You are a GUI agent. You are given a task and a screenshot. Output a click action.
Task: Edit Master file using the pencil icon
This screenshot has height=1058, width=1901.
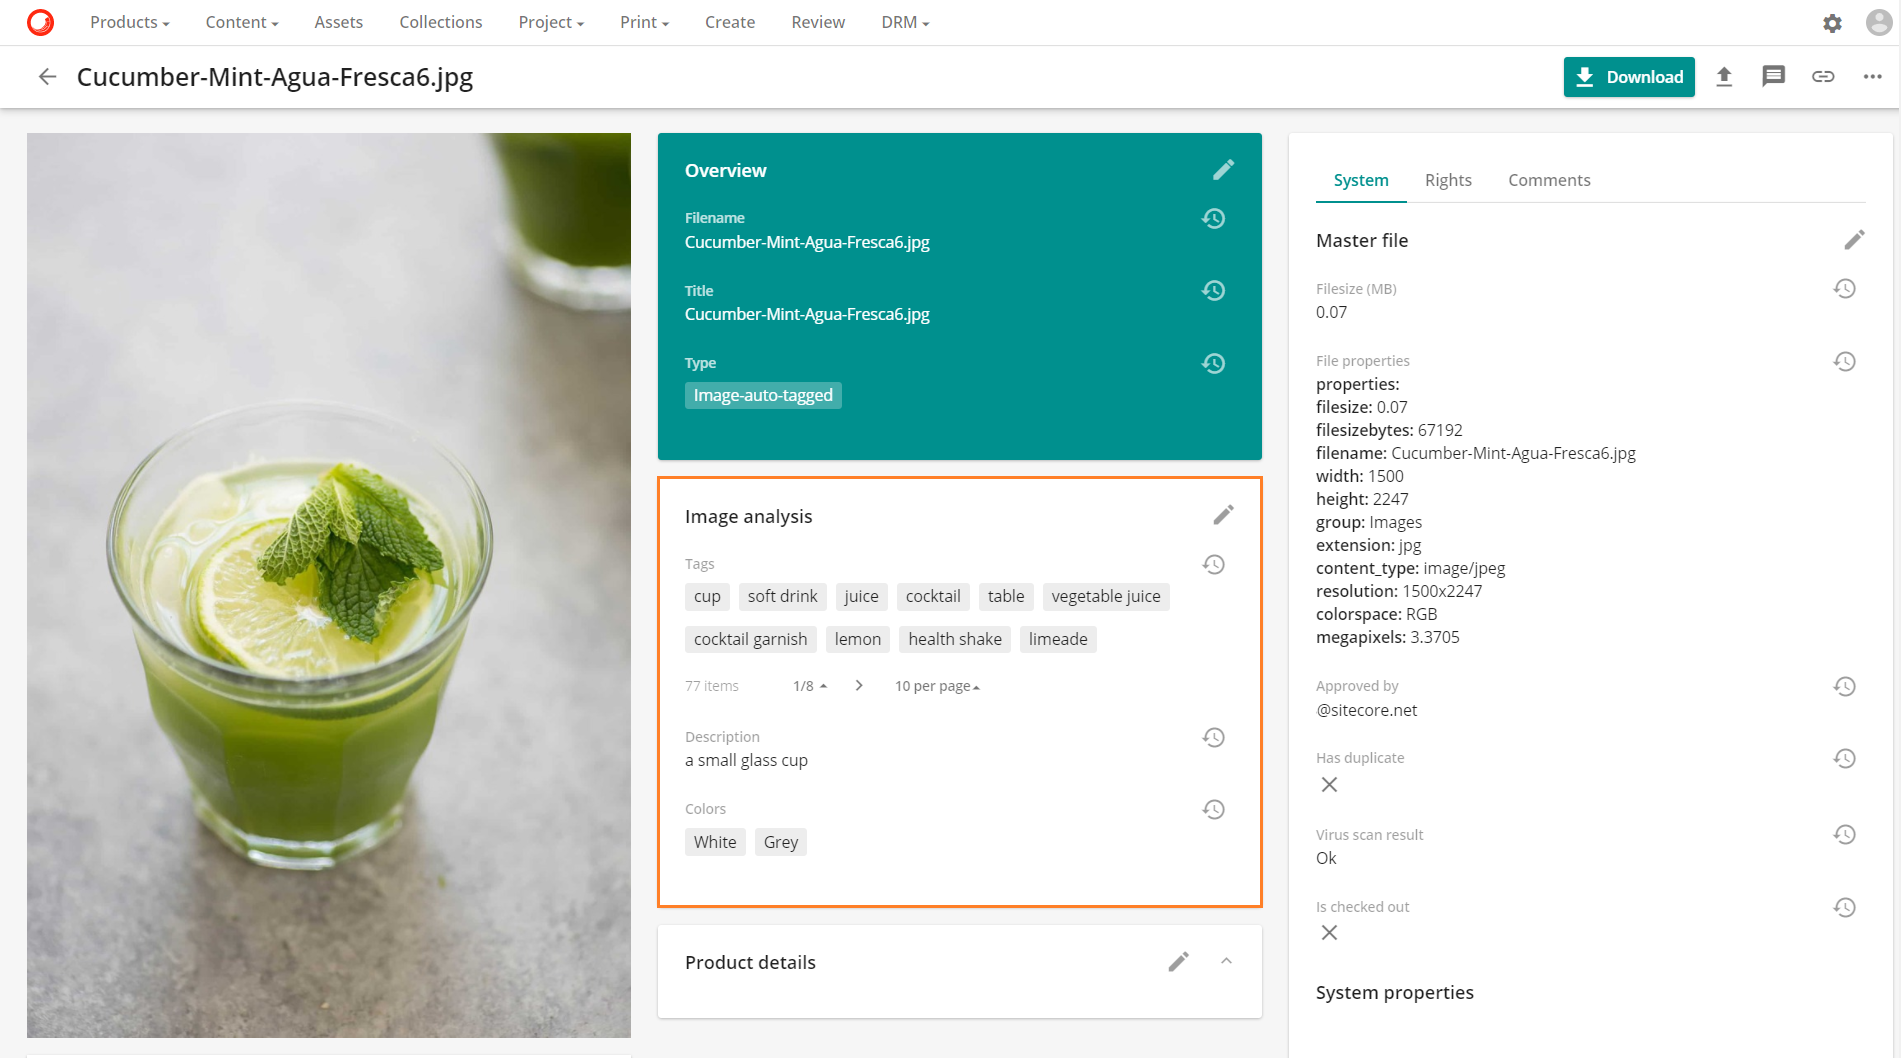(1854, 239)
